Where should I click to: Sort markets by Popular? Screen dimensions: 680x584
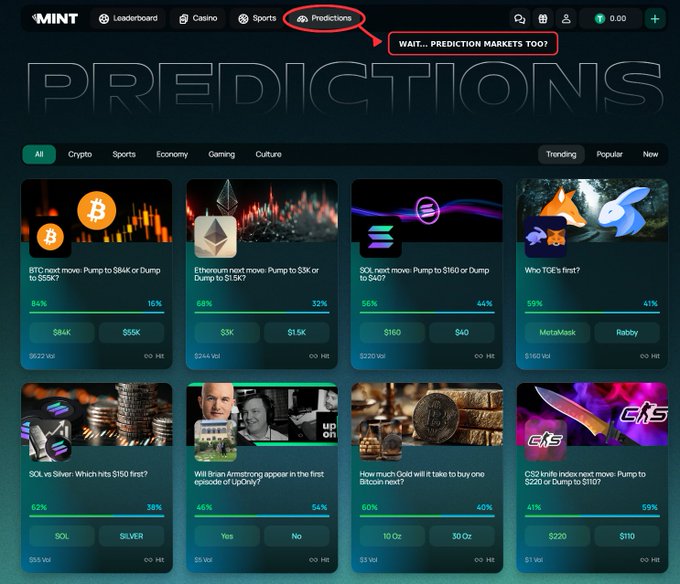[x=609, y=154]
